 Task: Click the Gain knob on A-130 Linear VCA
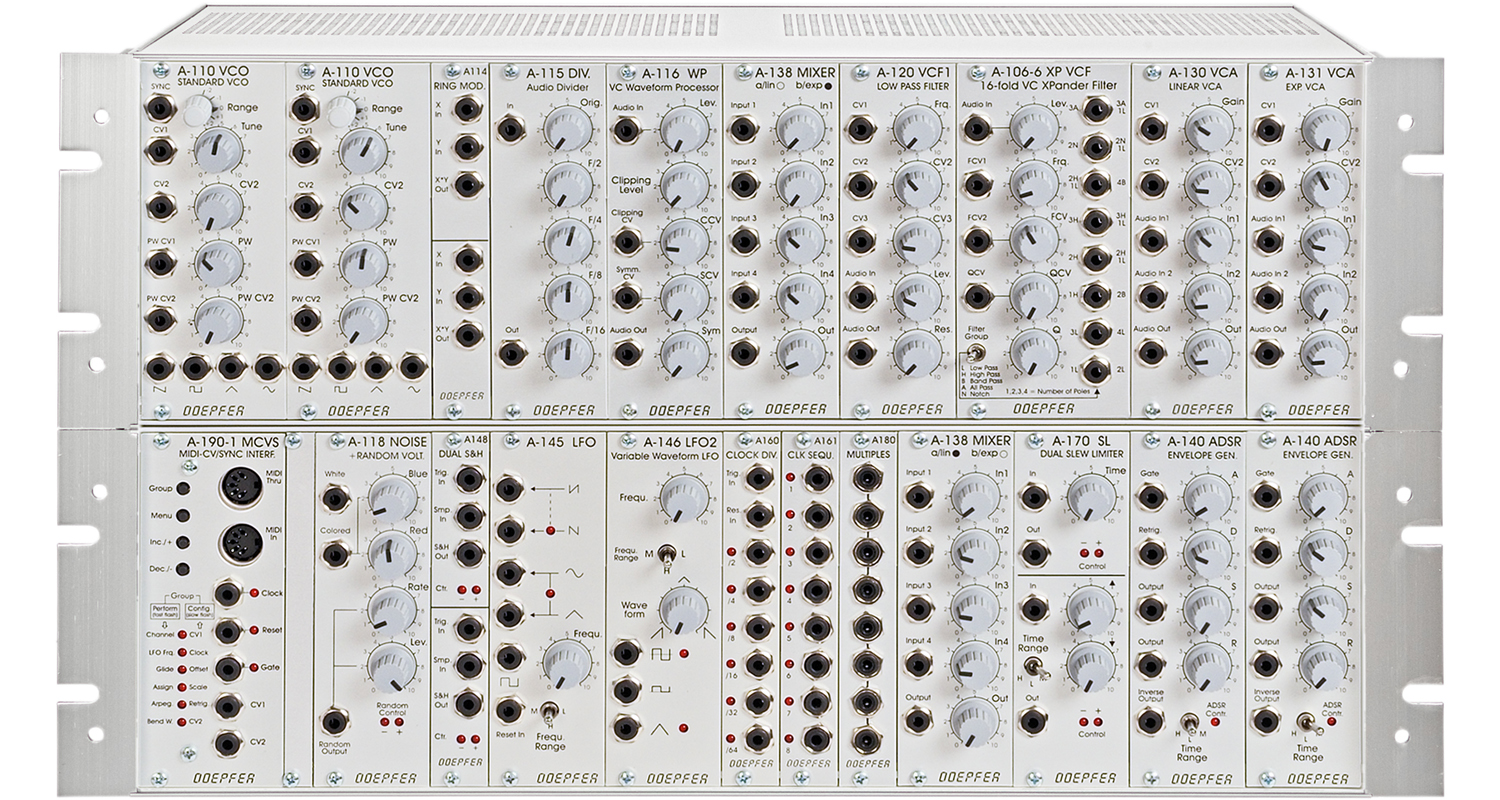point(1210,128)
